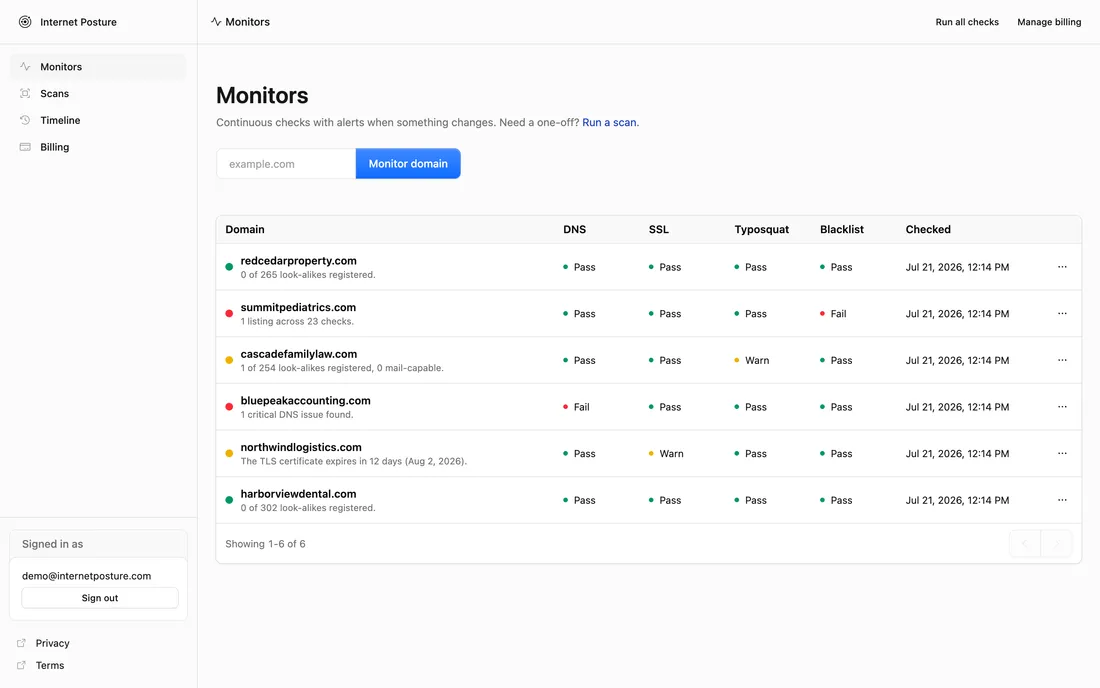Click '1 critical DNS issue found.' note

(297, 414)
